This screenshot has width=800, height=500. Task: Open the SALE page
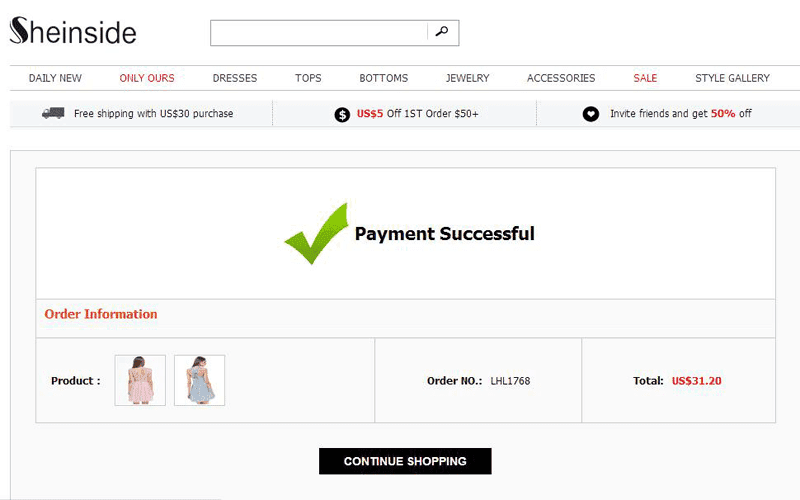[645, 78]
